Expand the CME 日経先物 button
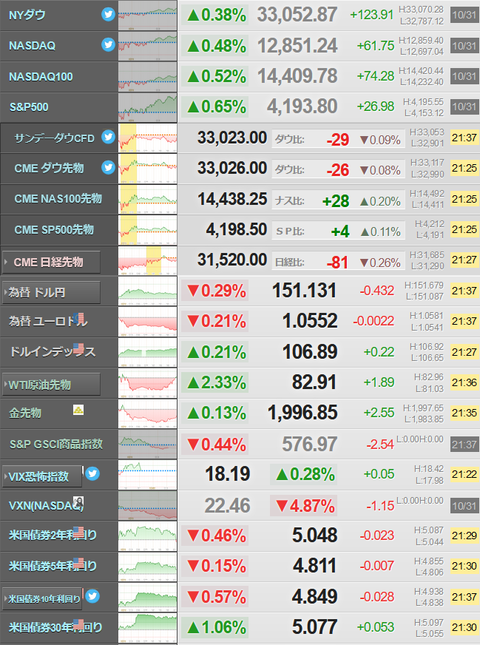Image resolution: width=480 pixels, height=645 pixels. (51, 262)
